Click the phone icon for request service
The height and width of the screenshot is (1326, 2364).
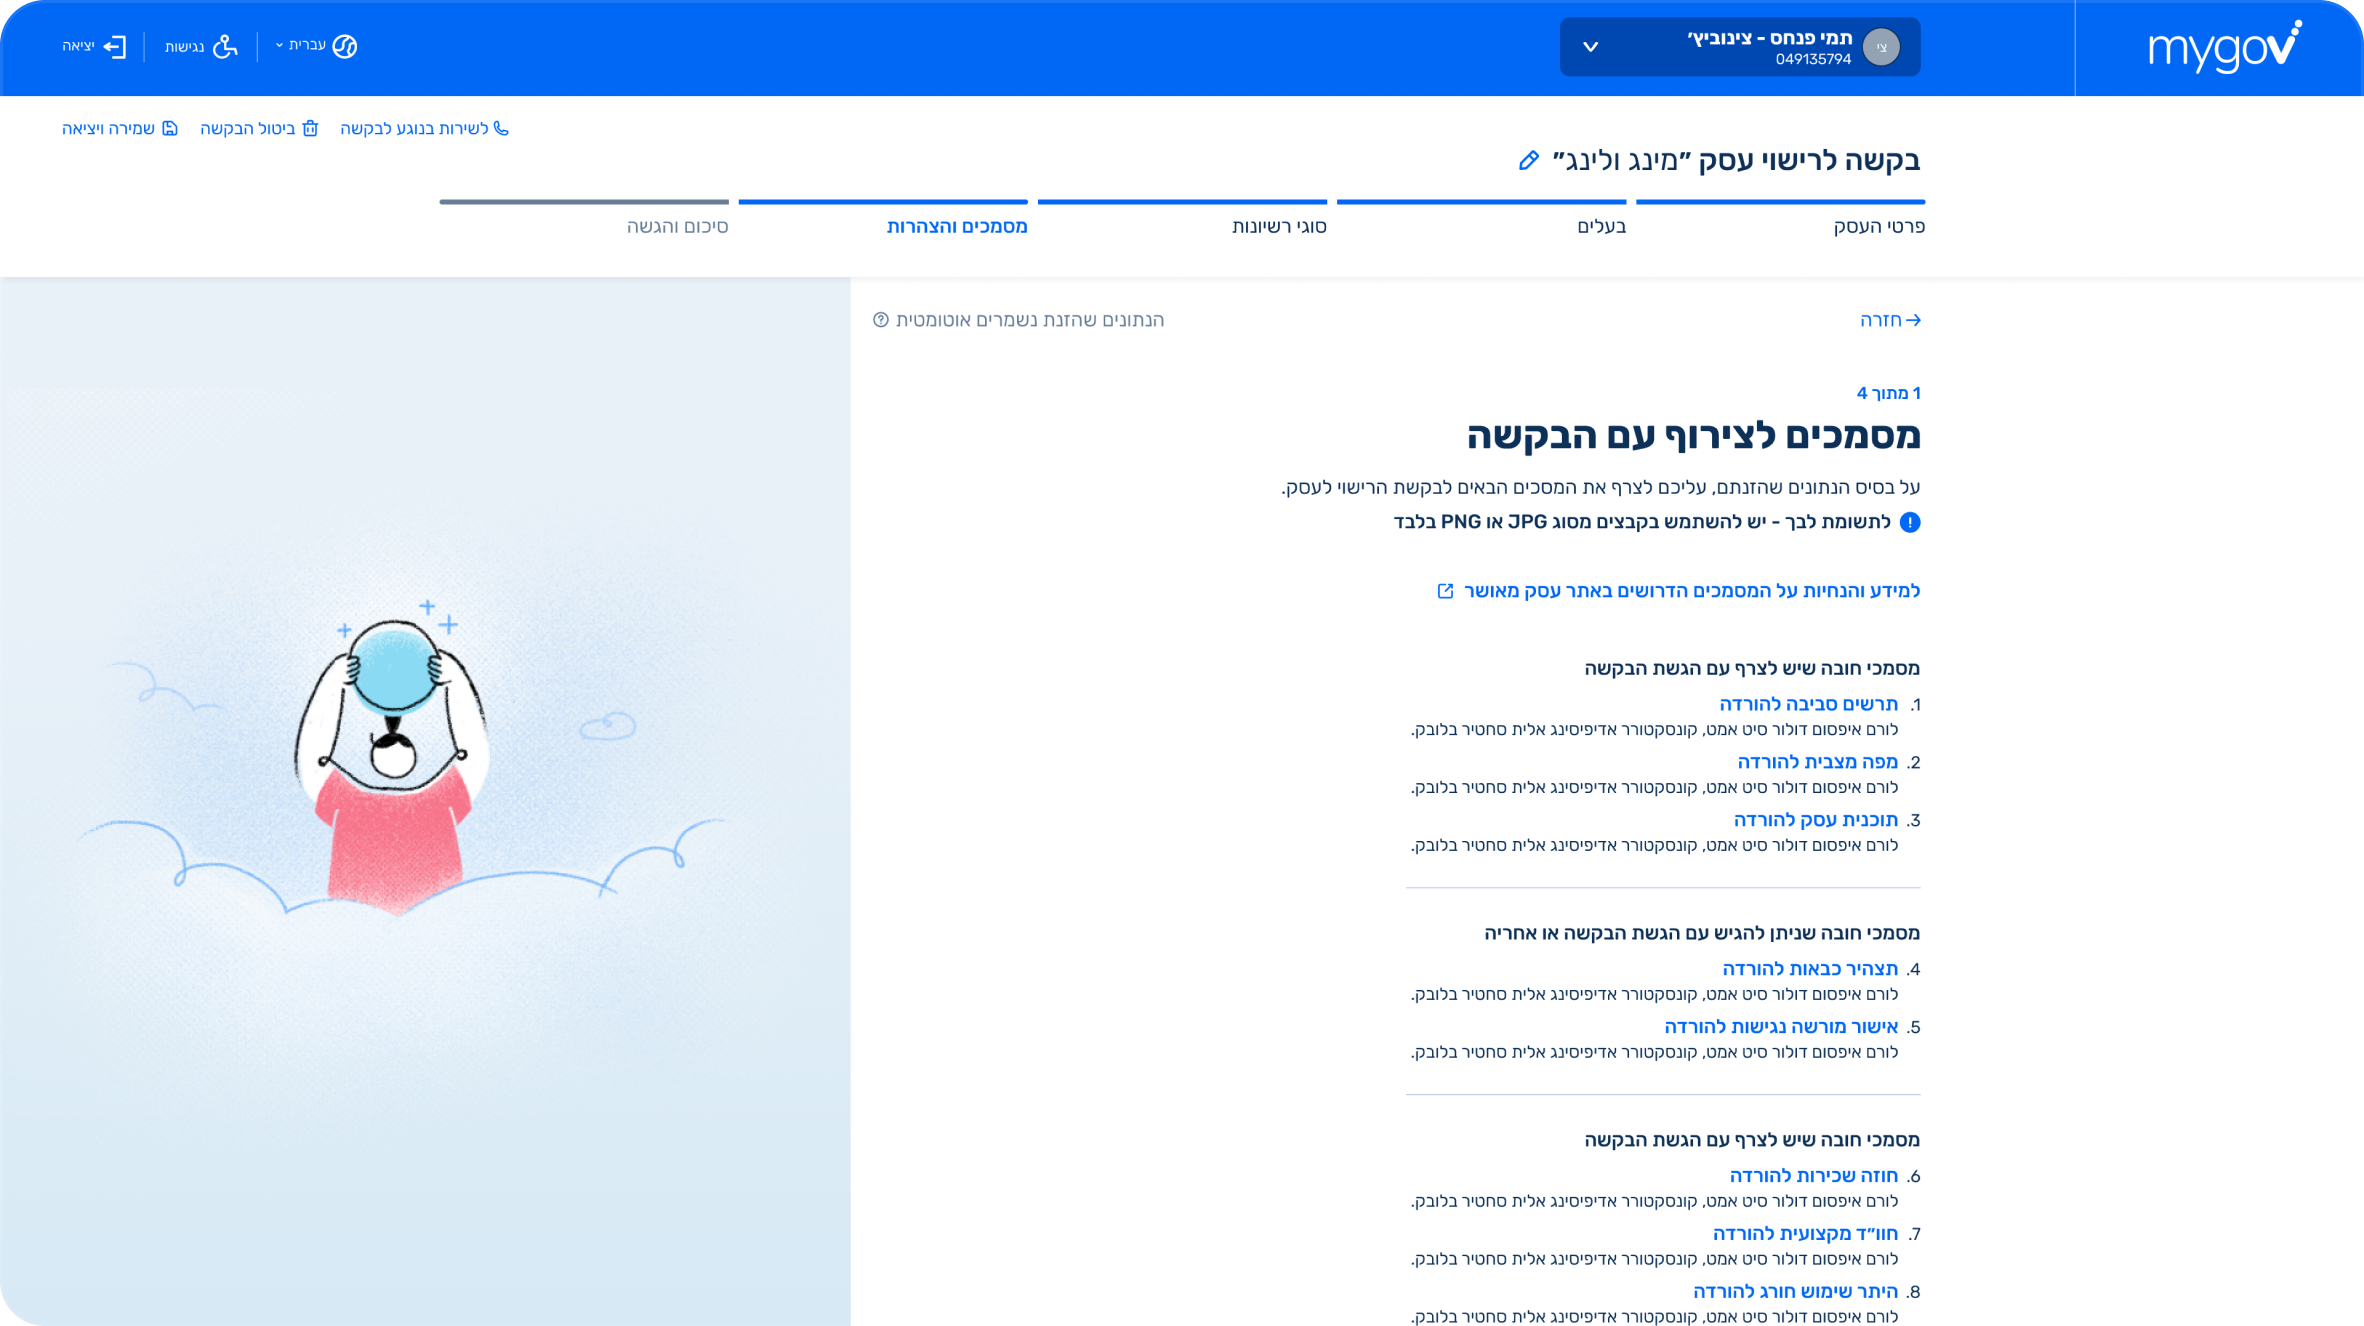click(x=501, y=128)
